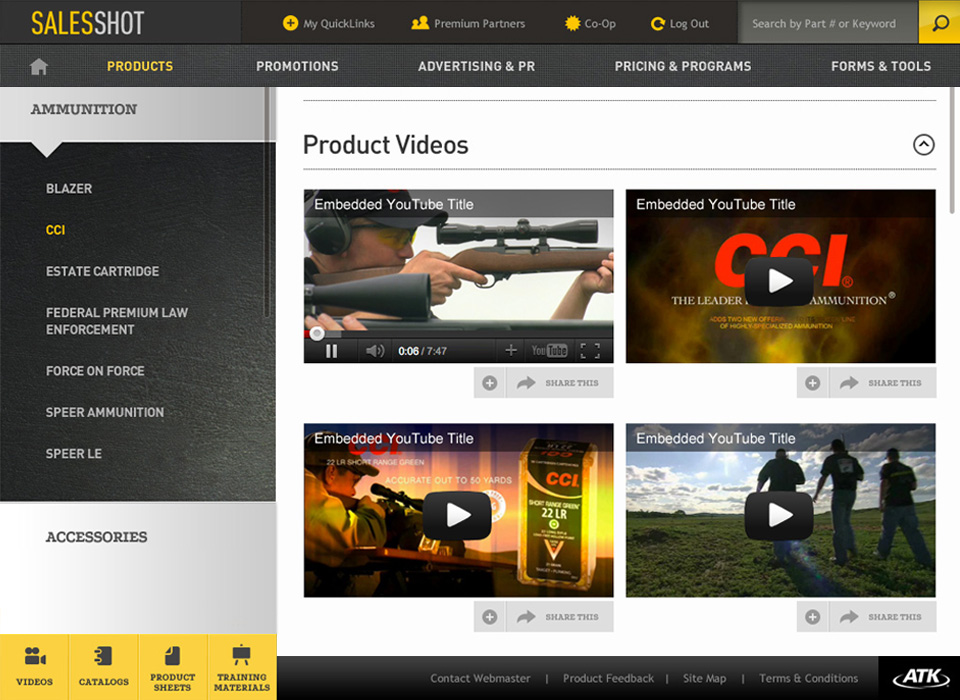Open Forms & Tools tab
This screenshot has width=960, height=700.
[x=880, y=66]
